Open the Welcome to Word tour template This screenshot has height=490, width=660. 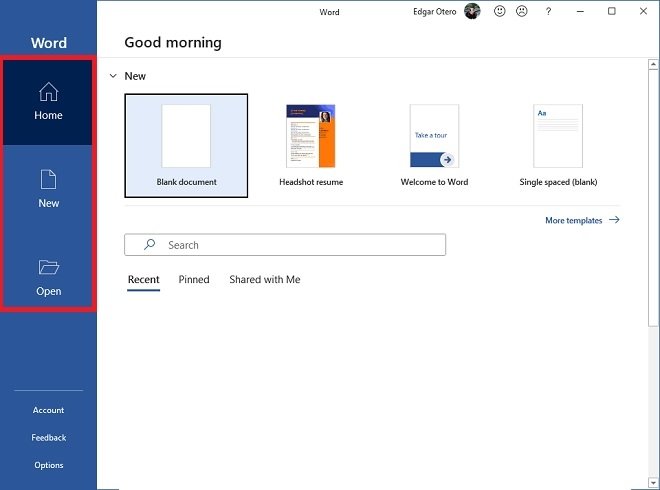tap(434, 146)
